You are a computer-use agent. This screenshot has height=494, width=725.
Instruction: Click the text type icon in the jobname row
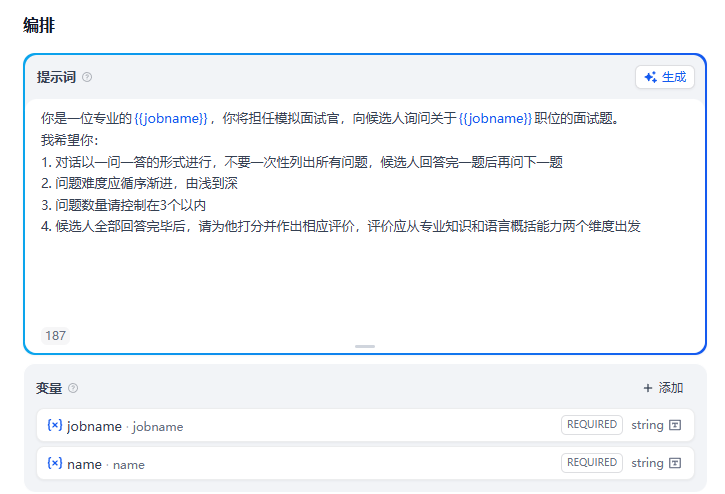[675, 425]
